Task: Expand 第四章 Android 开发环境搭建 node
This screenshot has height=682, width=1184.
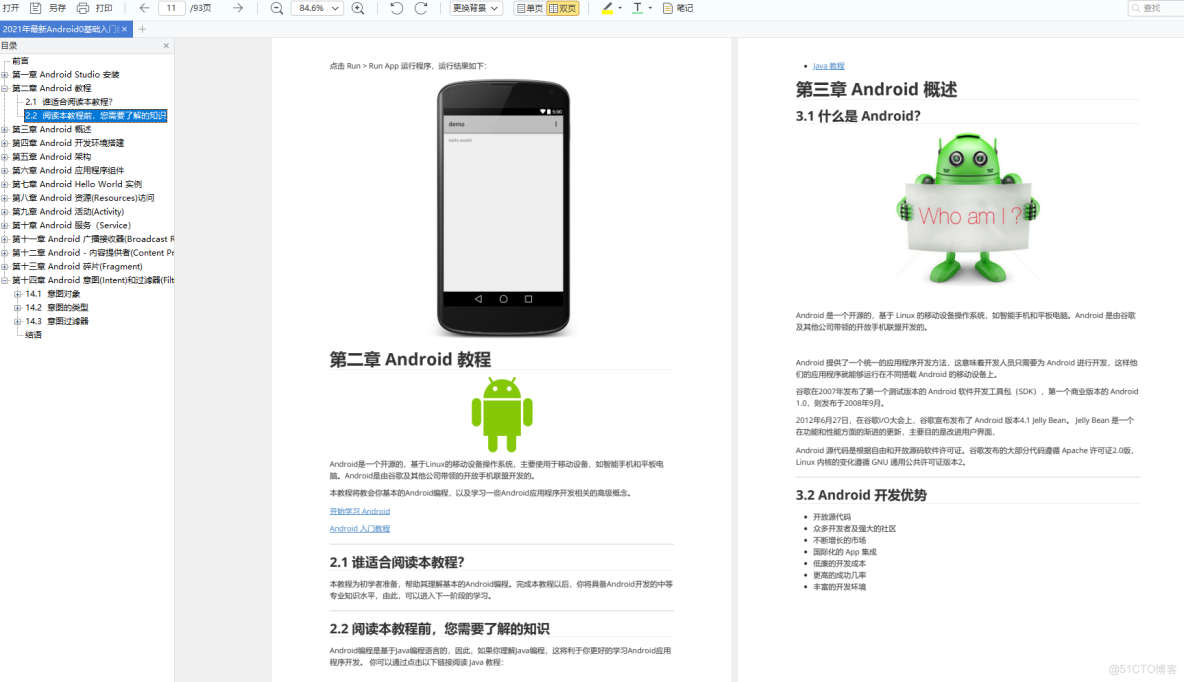Action: click(5, 143)
